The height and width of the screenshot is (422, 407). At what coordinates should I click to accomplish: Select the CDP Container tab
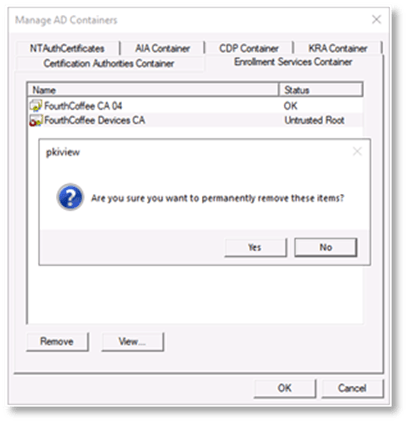(x=249, y=48)
